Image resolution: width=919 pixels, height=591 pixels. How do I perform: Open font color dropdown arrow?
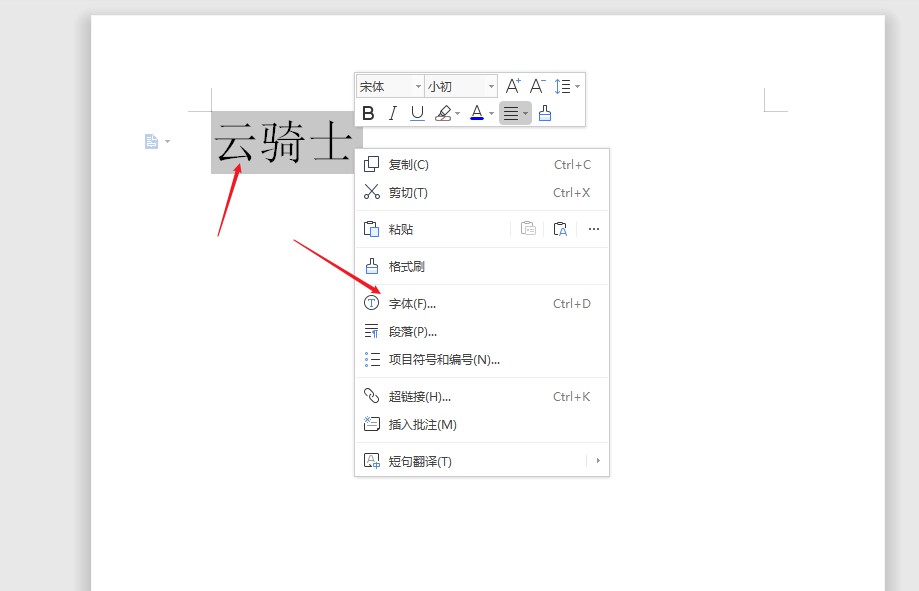click(x=491, y=114)
